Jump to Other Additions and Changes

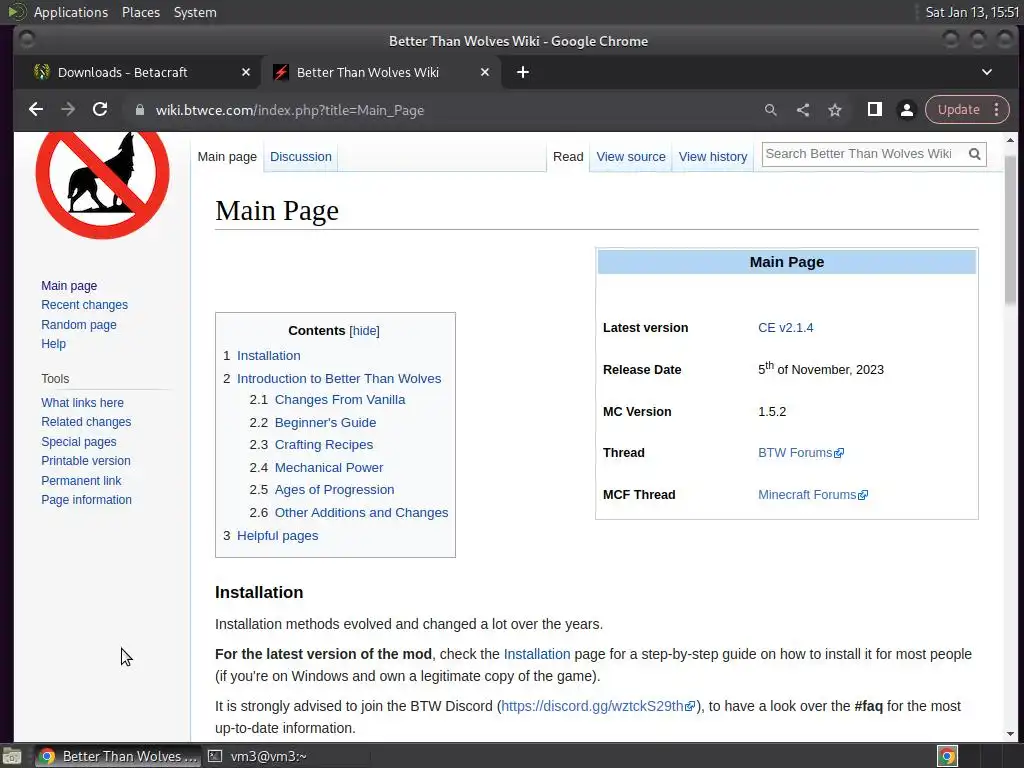tap(361, 513)
